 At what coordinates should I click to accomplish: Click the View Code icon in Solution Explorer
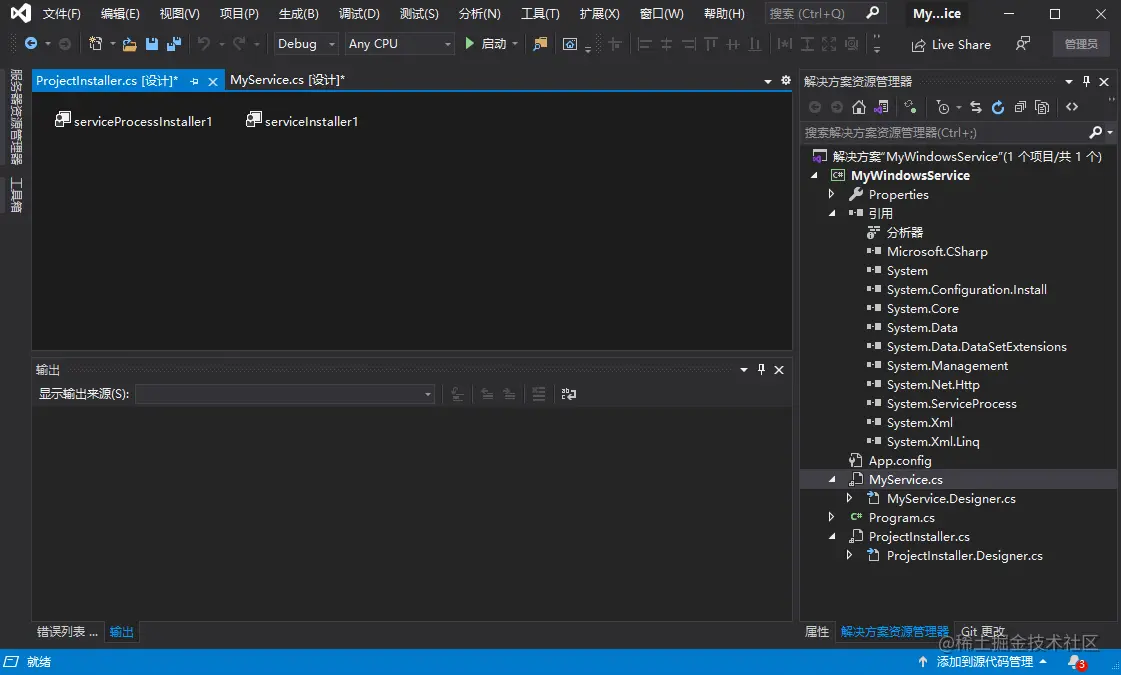(x=1072, y=107)
